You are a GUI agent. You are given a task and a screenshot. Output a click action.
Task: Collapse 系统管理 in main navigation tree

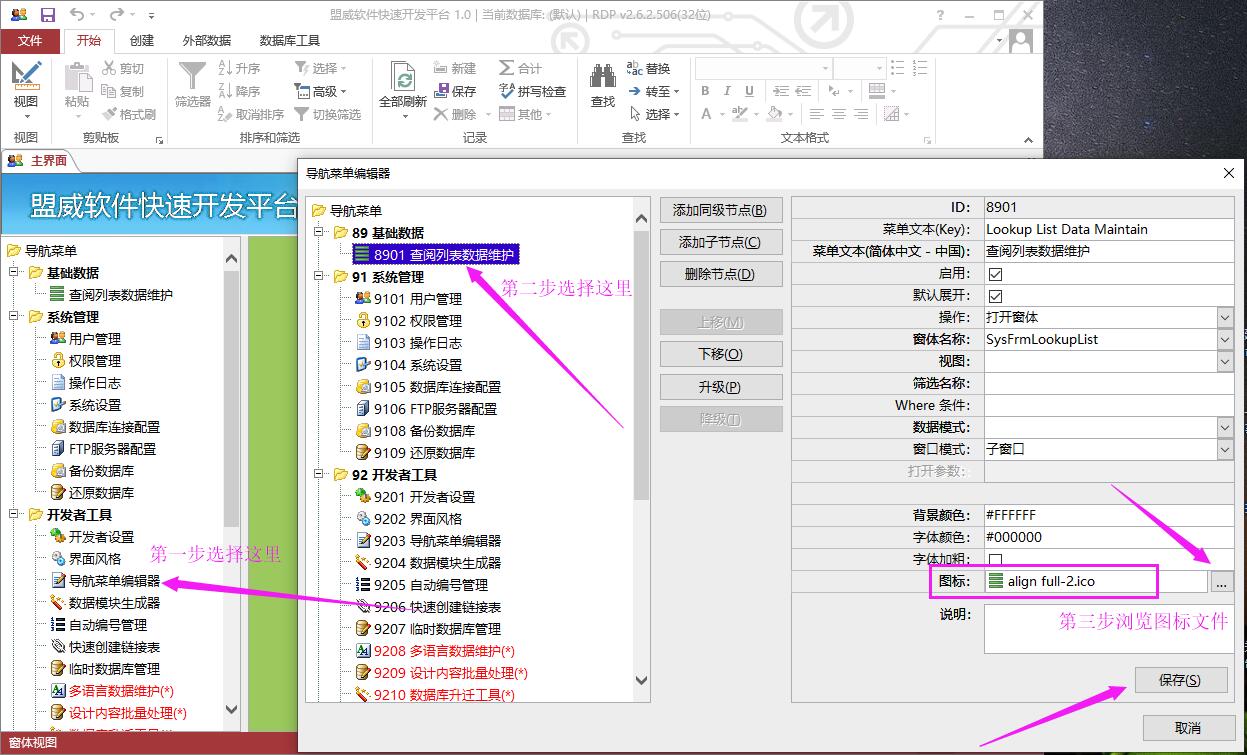16,317
